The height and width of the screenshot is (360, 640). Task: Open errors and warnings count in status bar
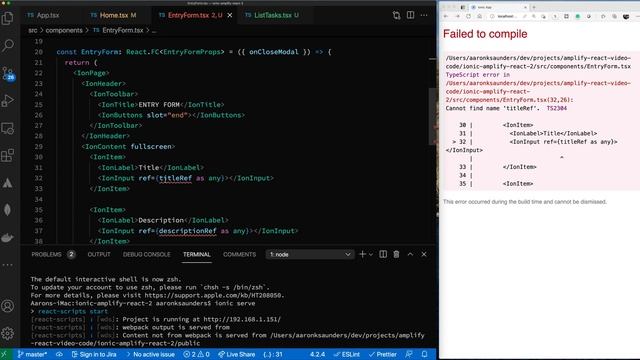pos(196,354)
